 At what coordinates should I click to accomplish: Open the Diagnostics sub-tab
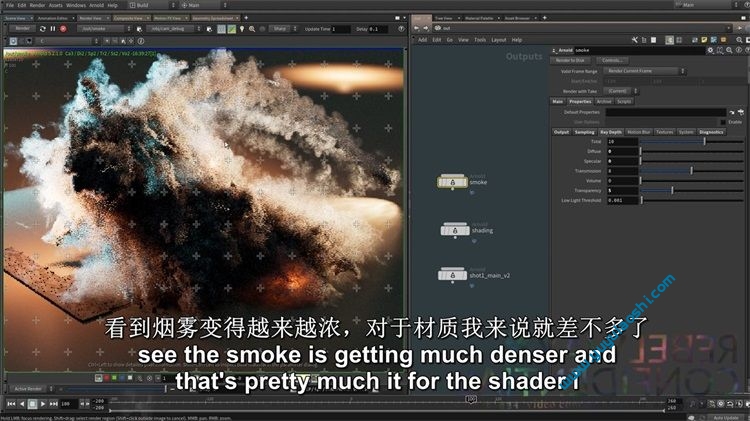(711, 132)
